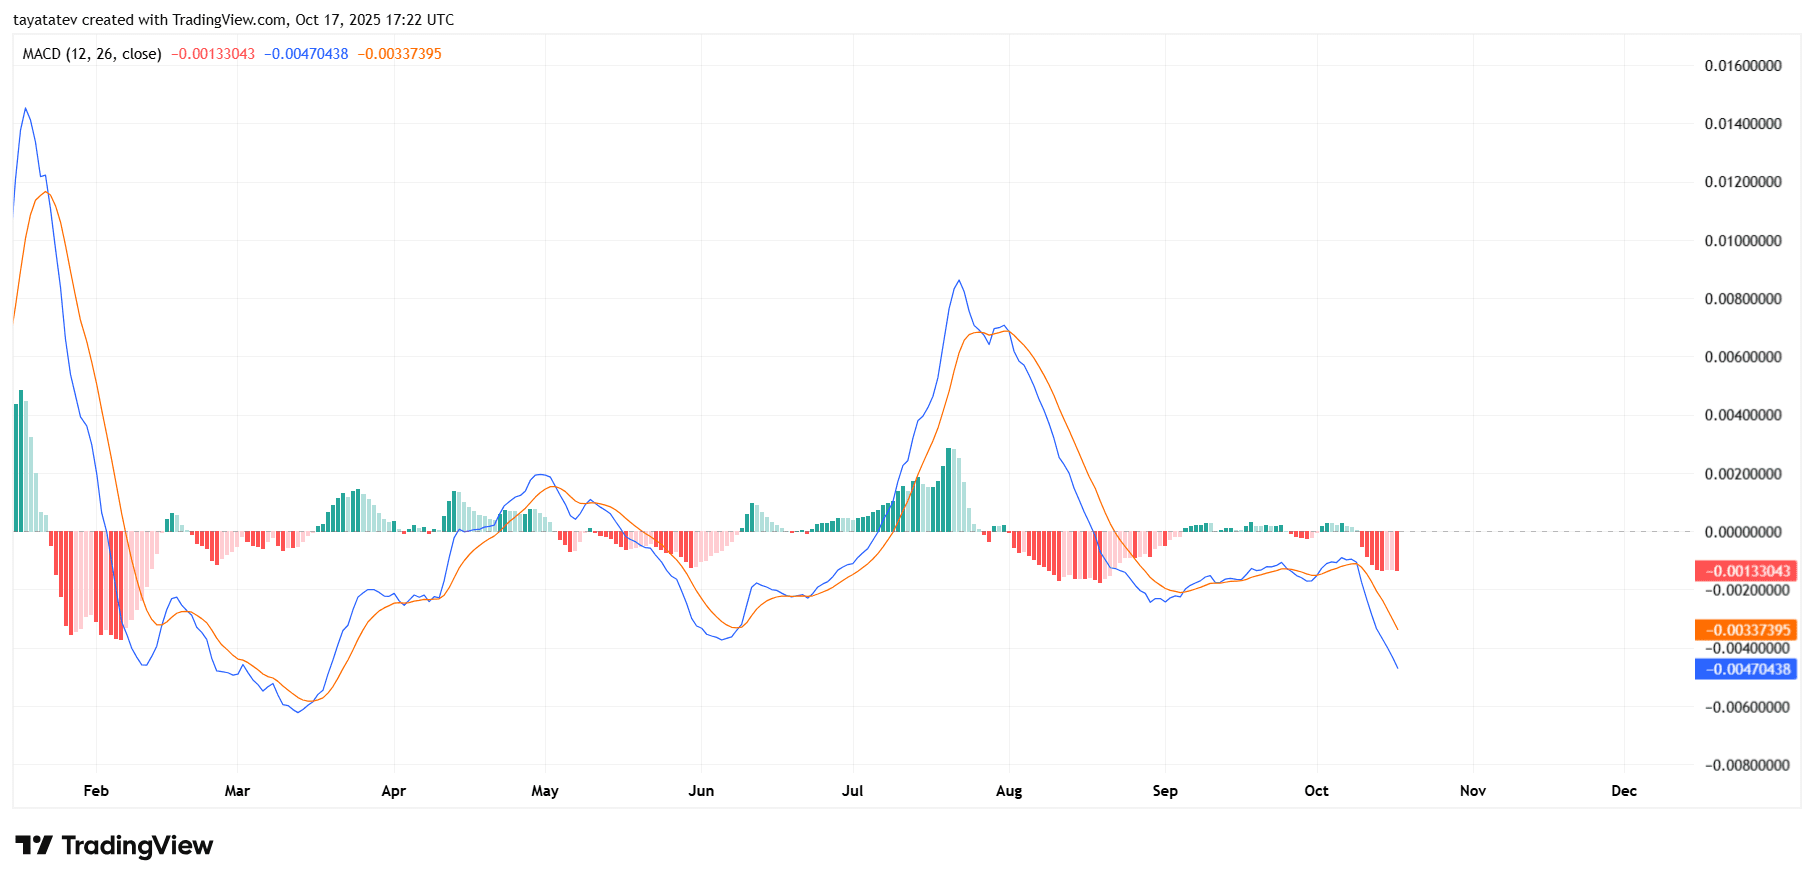The image size is (1814, 883).
Task: Click the Feb label on time axis
Action: (96, 791)
